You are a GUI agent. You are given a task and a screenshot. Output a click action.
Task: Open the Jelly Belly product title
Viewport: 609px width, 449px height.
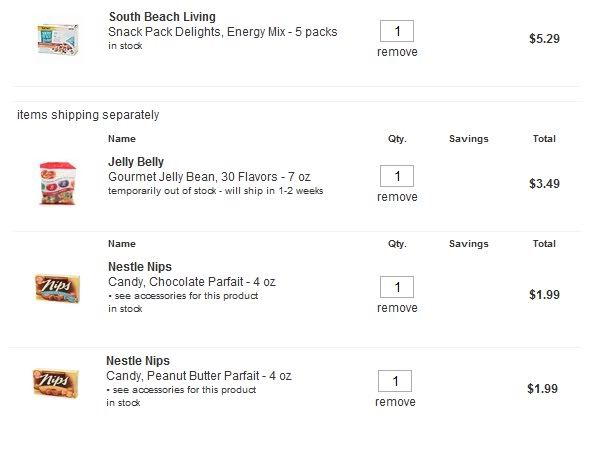coord(136,162)
